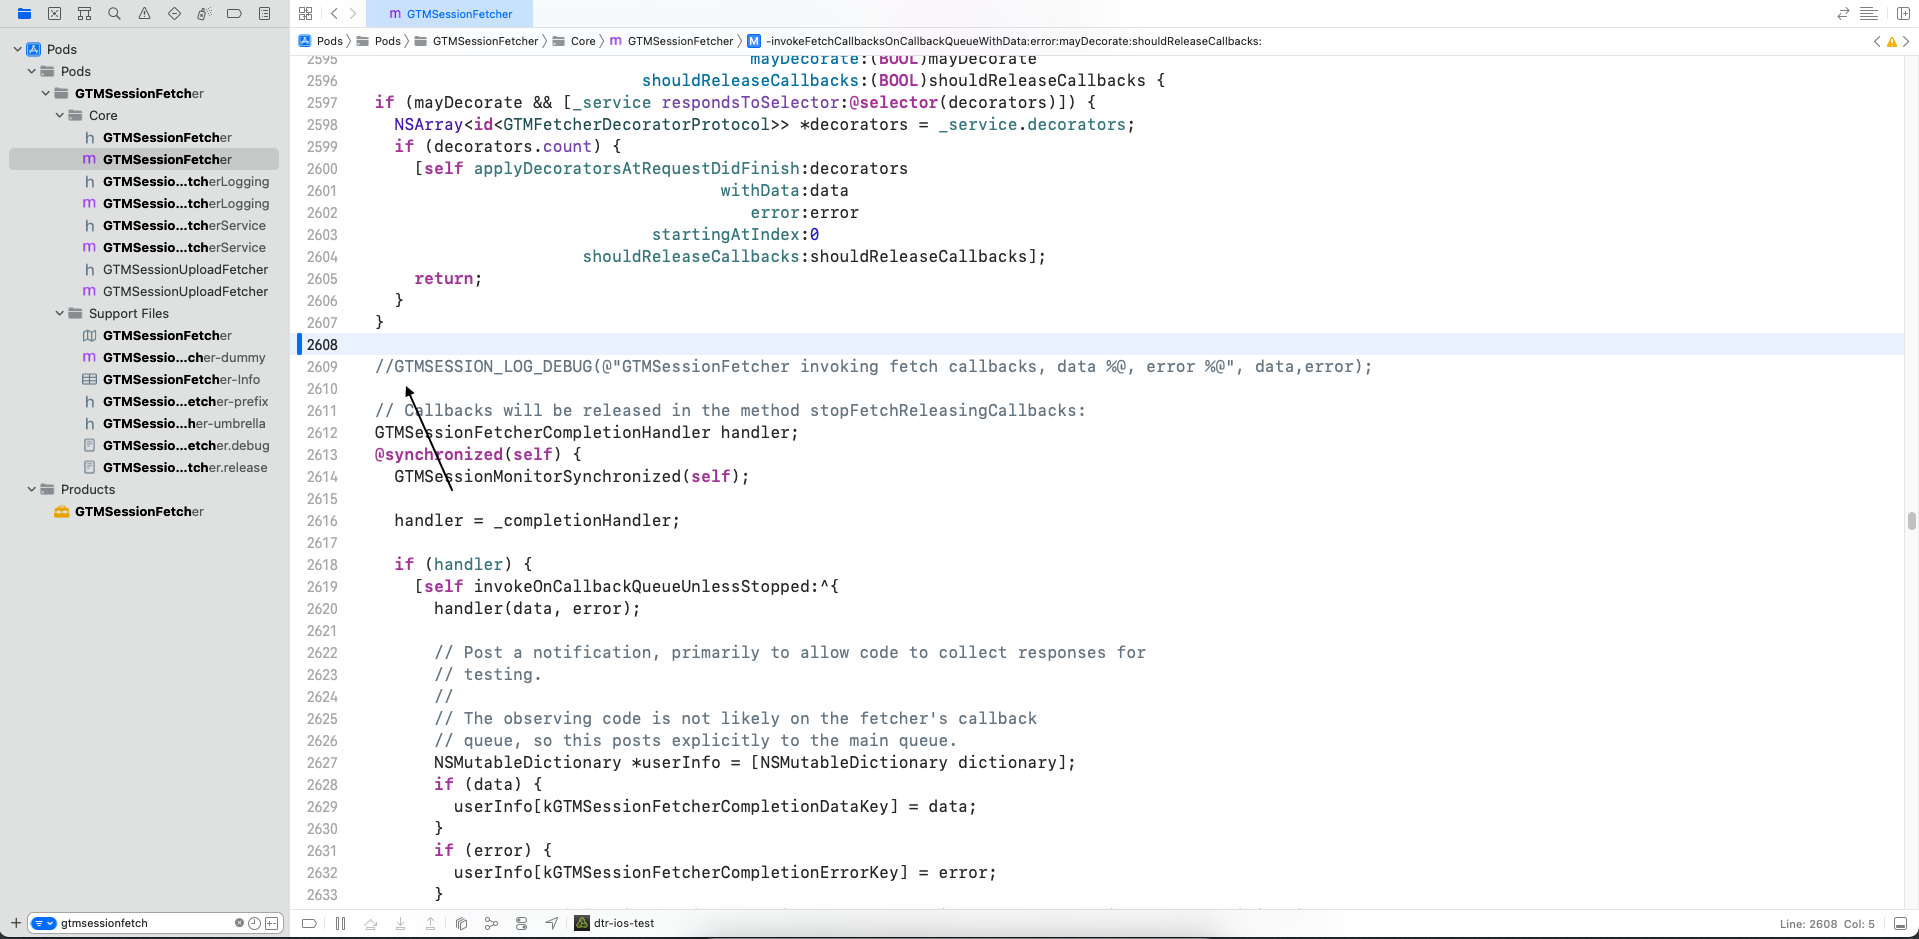Open the related items grid menu
Image resolution: width=1919 pixels, height=939 pixels.
click(305, 14)
